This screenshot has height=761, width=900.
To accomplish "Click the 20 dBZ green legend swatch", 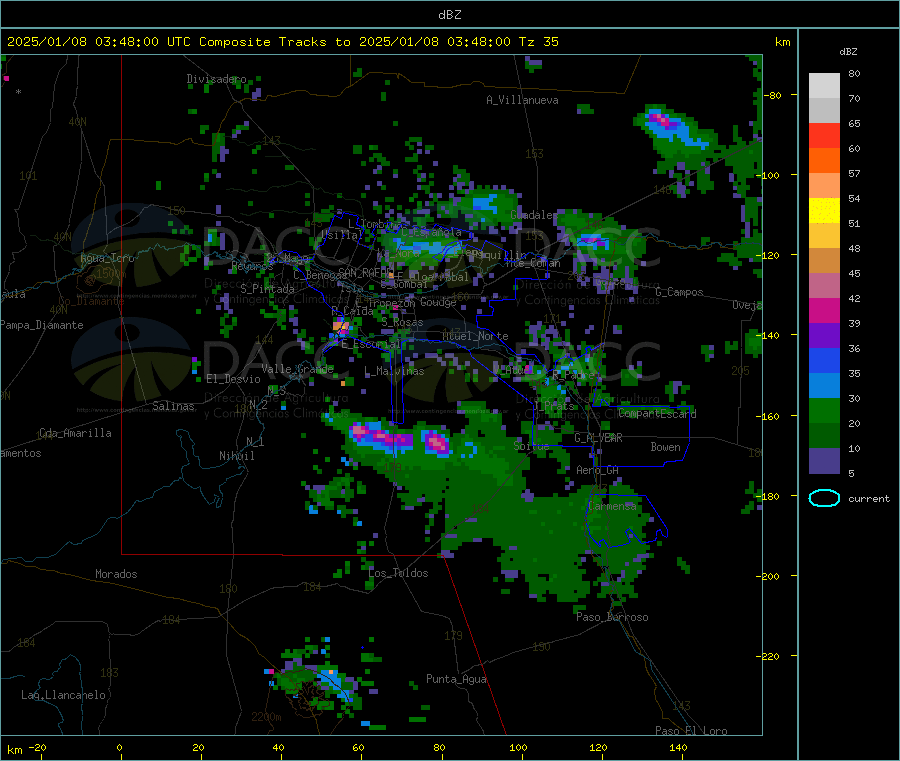I will (x=824, y=410).
